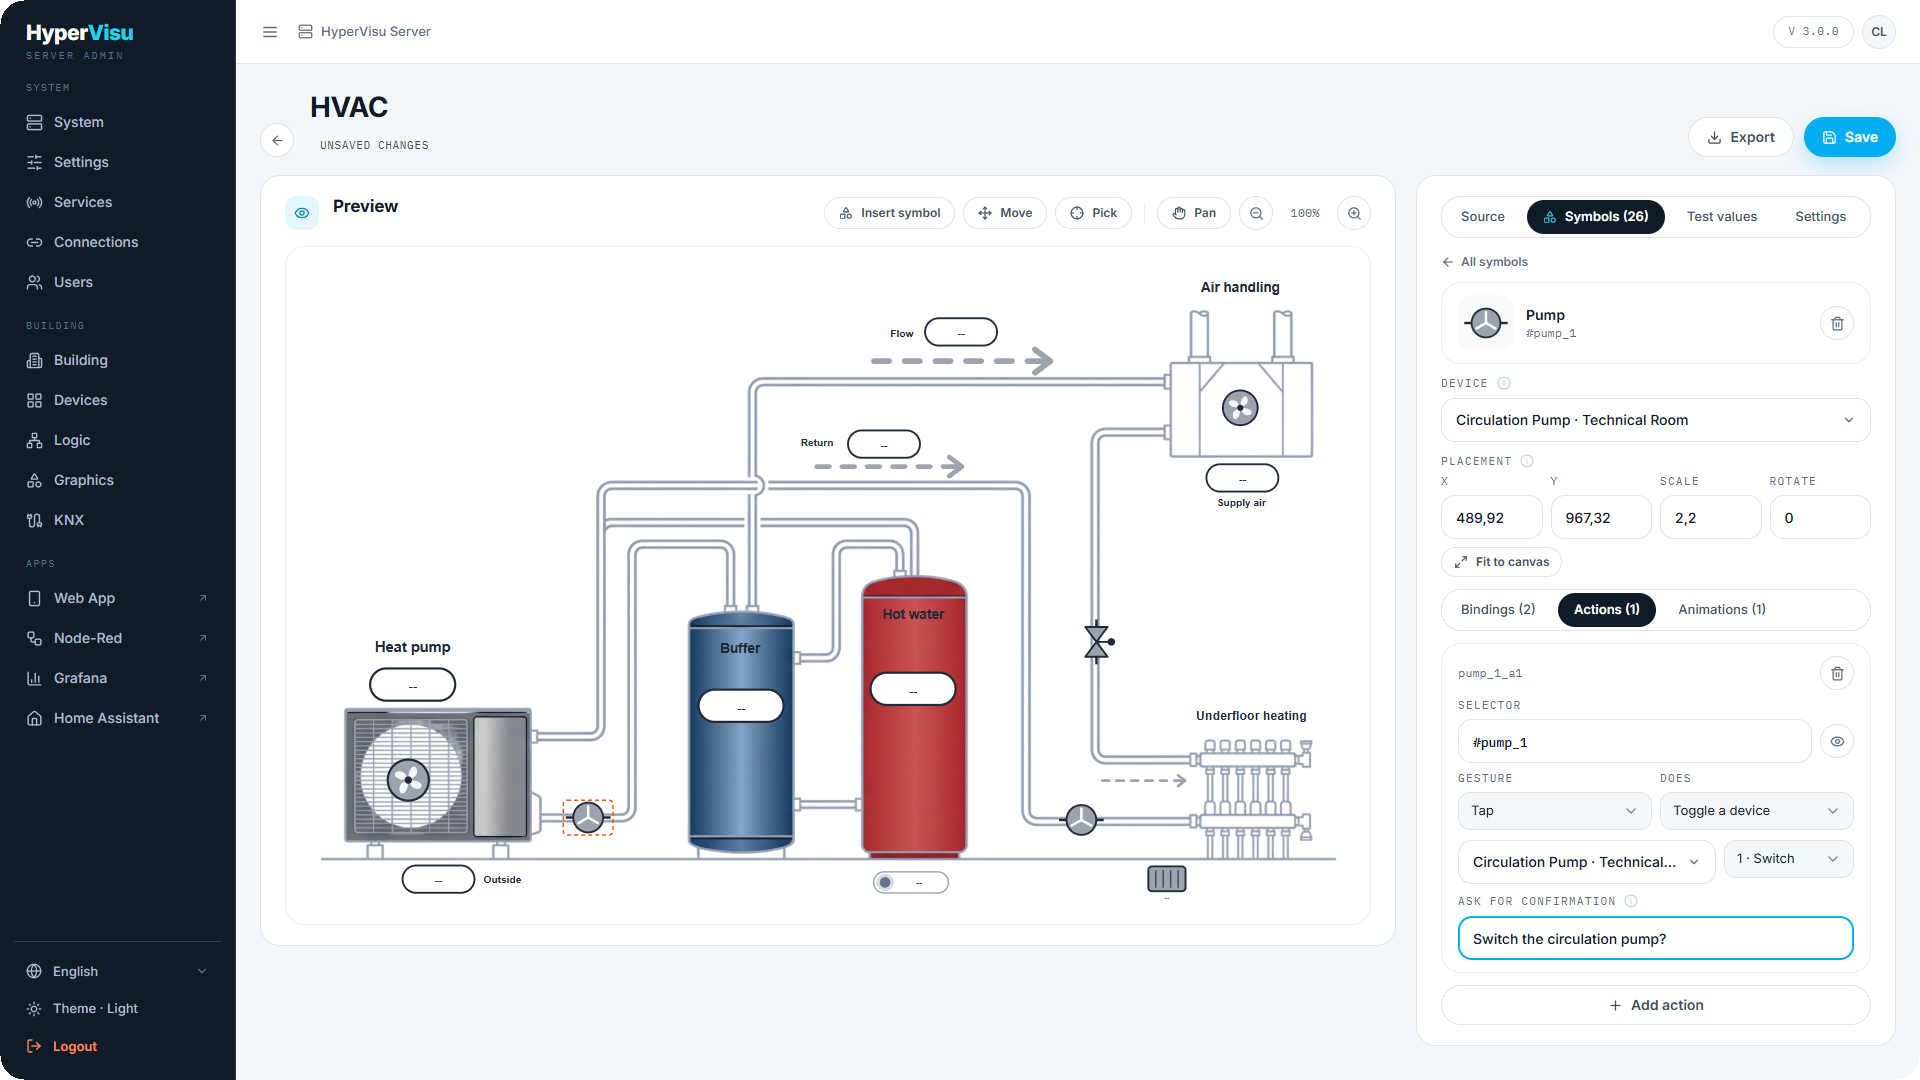Click the Save button

pos(1849,137)
